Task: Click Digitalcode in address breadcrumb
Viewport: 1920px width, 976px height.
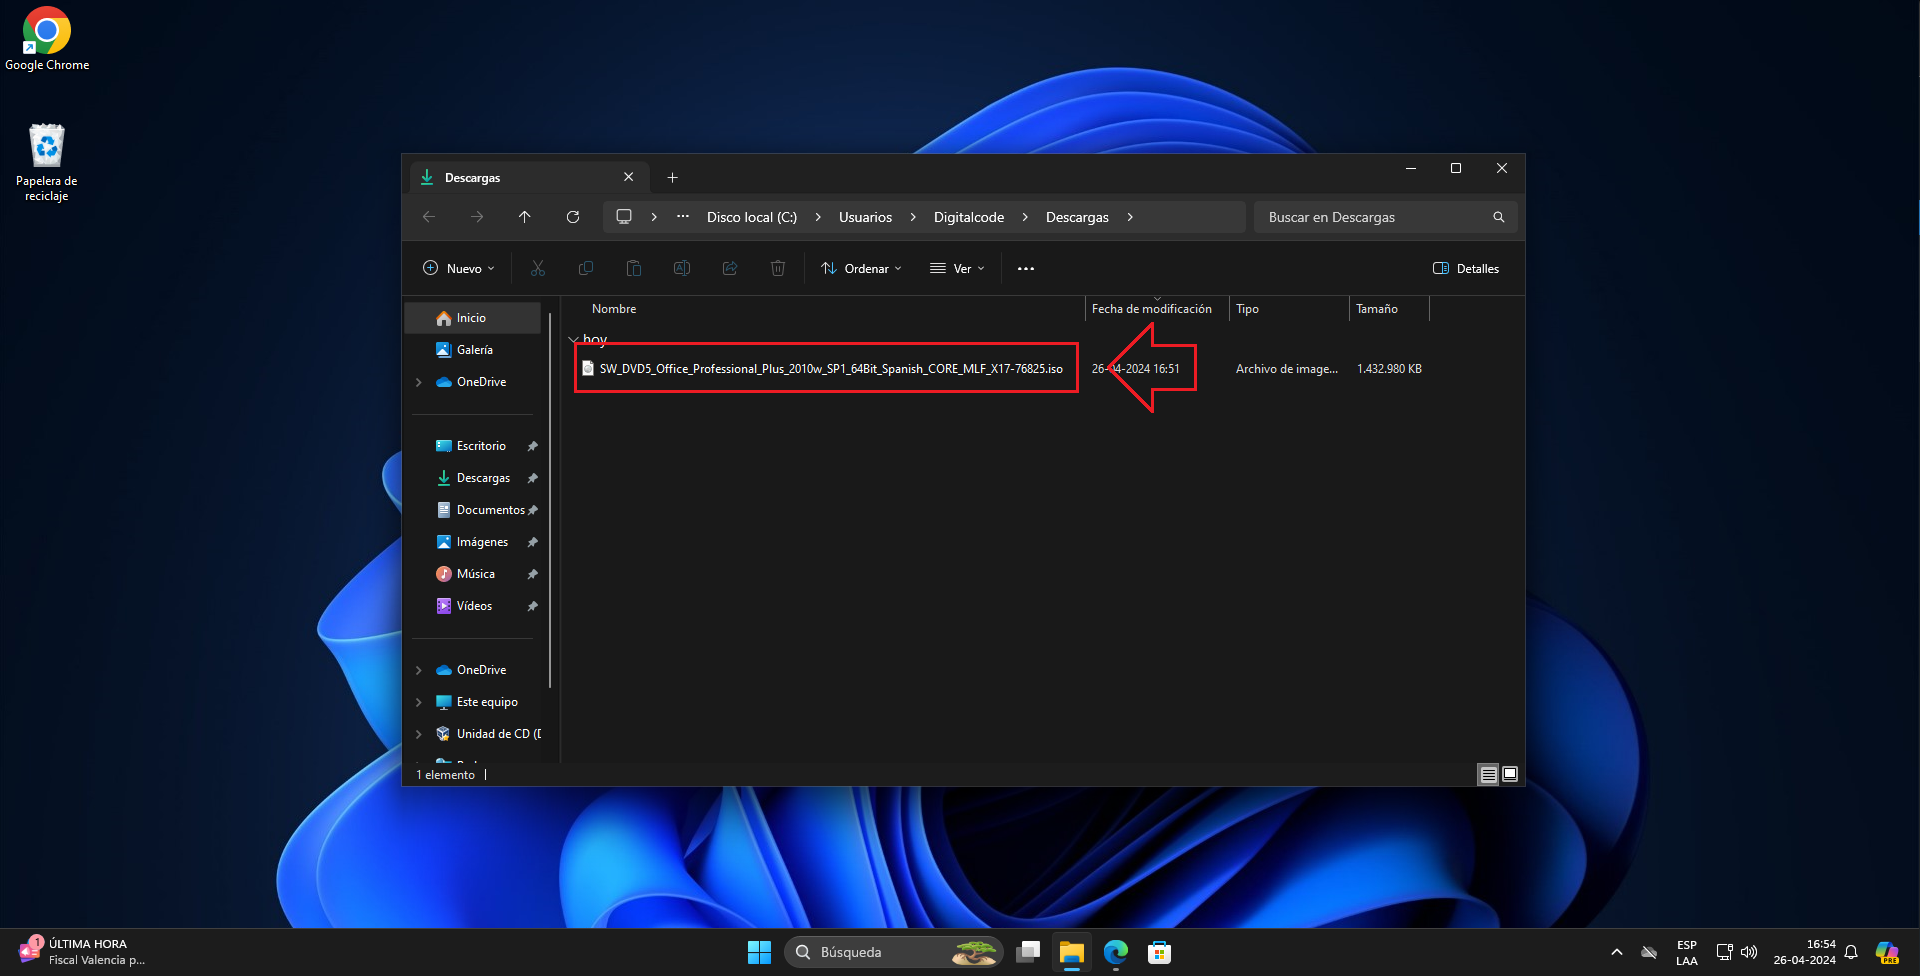Action: tap(969, 217)
